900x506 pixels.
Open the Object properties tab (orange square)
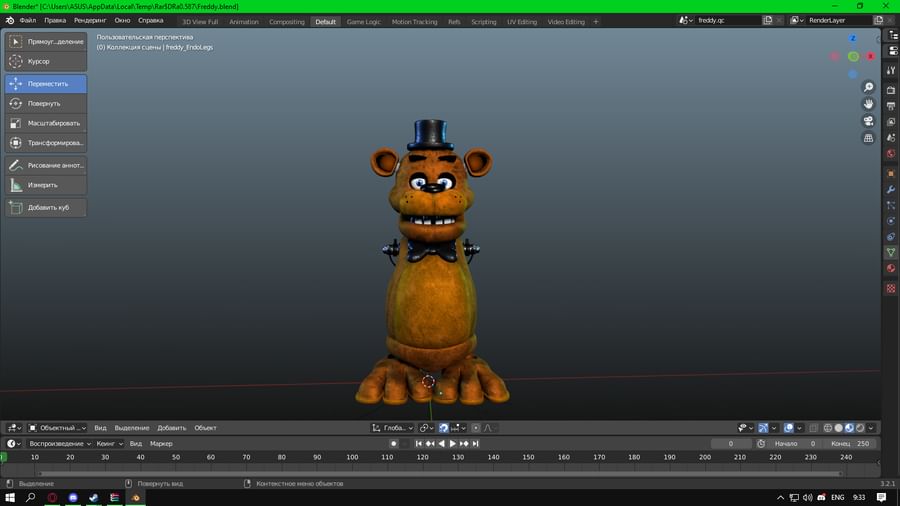891,173
